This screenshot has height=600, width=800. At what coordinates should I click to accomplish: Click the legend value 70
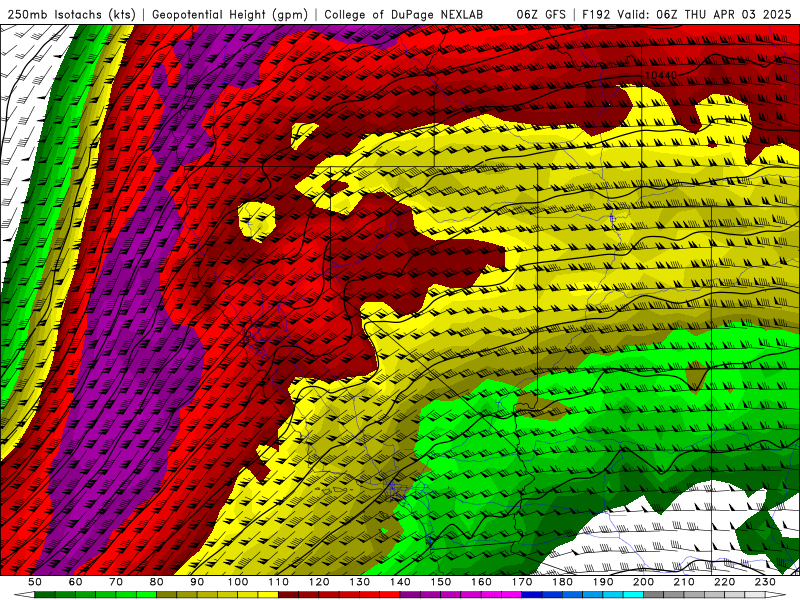click(116, 582)
